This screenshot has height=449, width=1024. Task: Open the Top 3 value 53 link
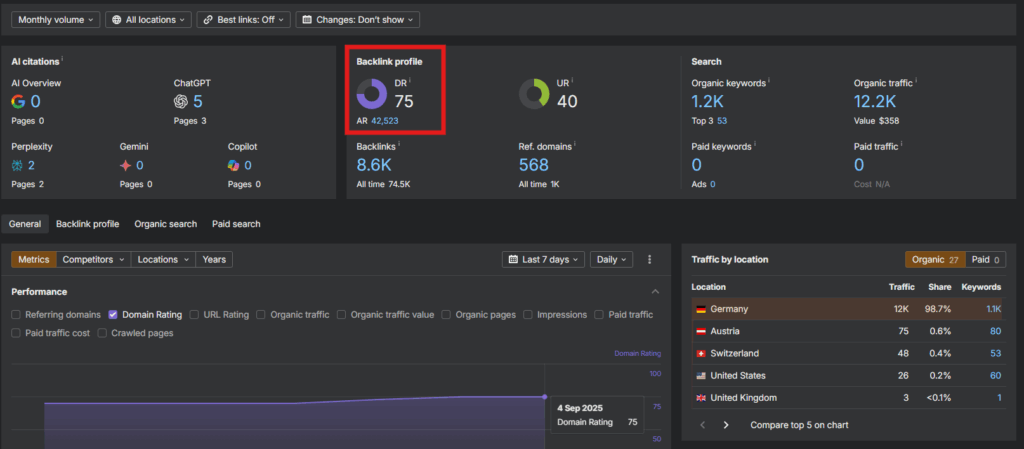pos(722,121)
